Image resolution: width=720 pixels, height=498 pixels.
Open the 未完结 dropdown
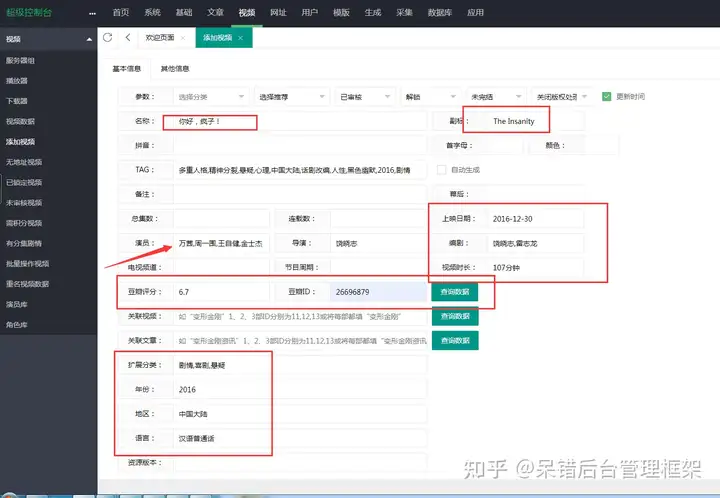click(x=496, y=97)
